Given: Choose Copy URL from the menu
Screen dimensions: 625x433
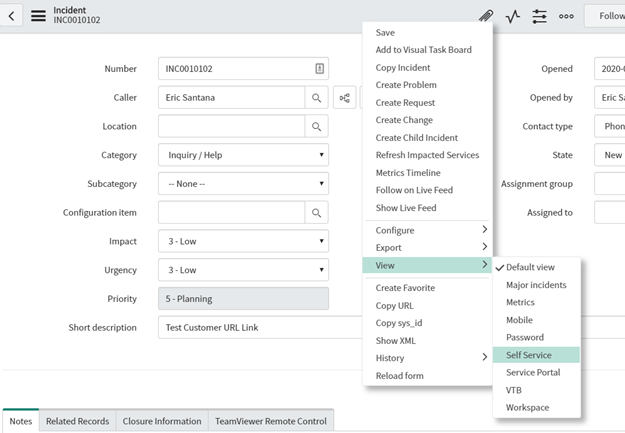Looking at the screenshot, I should click(427, 305).
